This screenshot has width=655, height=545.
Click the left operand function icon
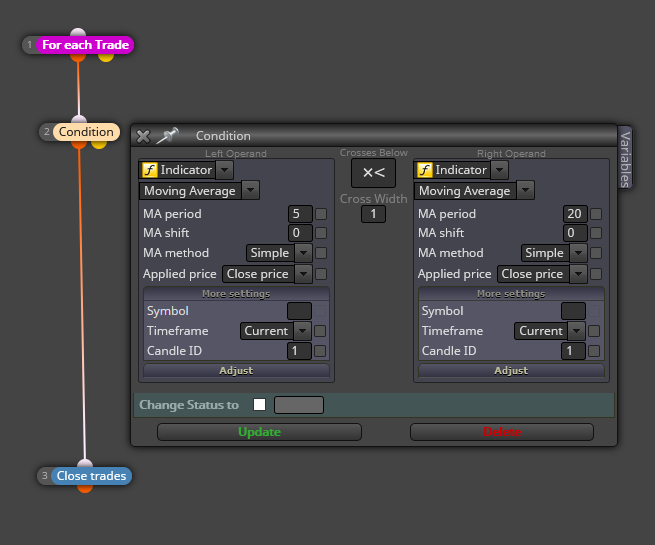point(150,170)
